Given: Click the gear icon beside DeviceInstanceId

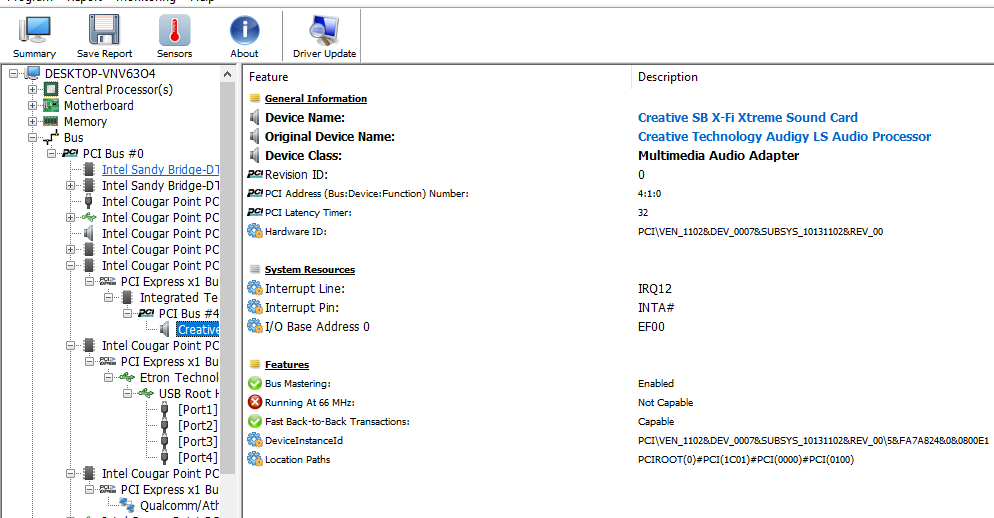Looking at the screenshot, I should [x=255, y=441].
